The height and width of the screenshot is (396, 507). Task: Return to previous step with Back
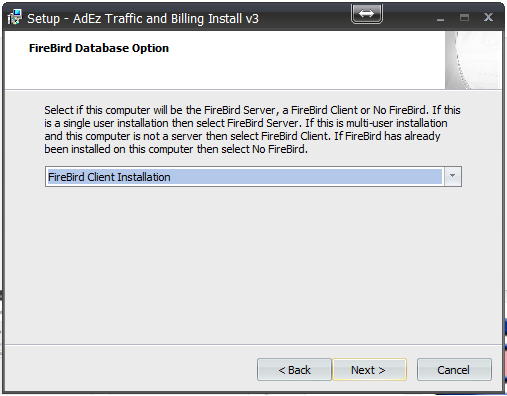[294, 370]
